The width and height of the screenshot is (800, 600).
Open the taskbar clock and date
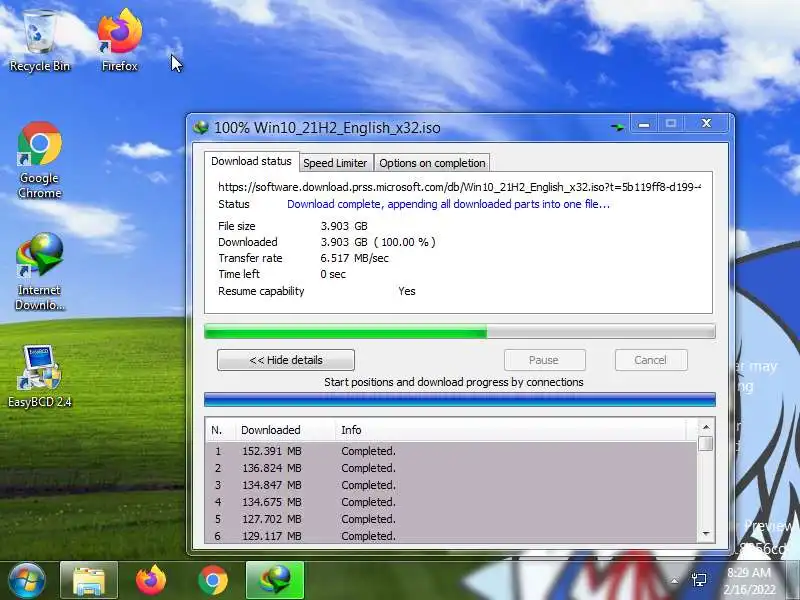pos(749,581)
